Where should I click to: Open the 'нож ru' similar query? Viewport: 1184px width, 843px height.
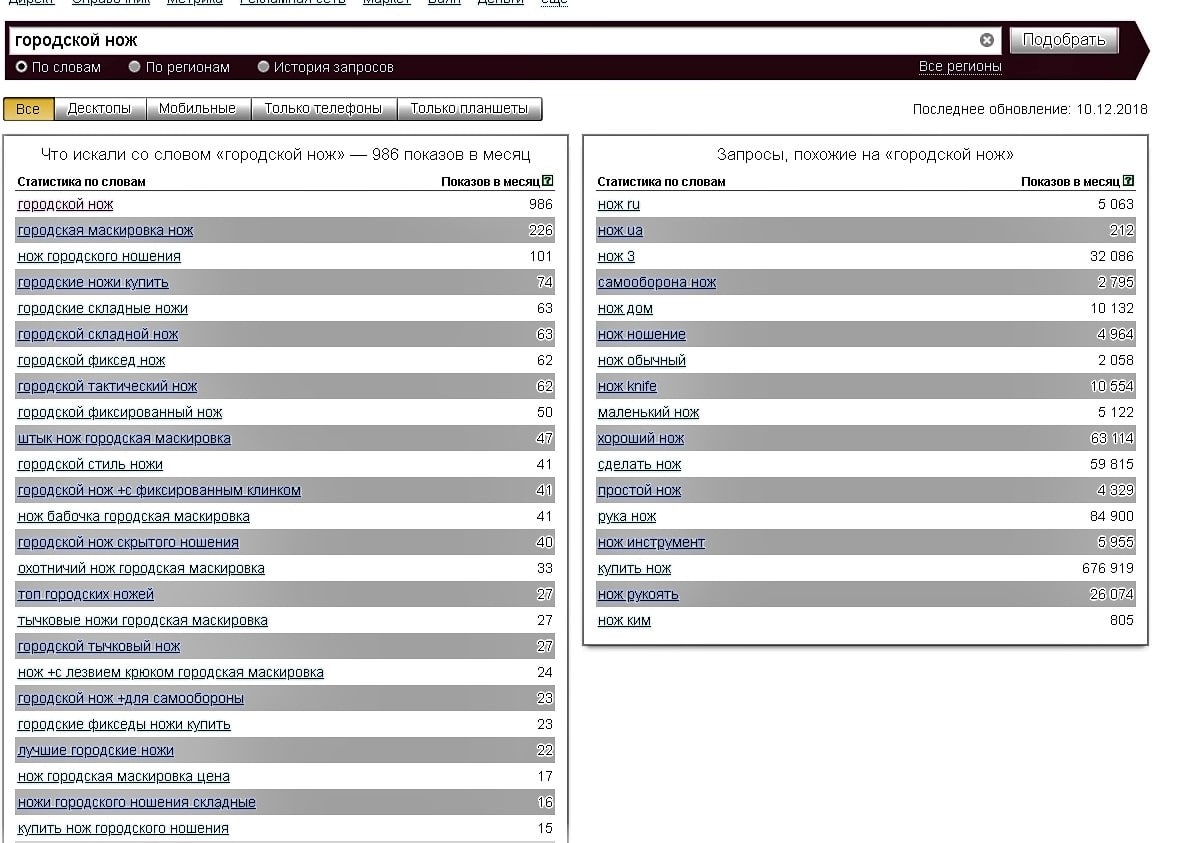618,204
